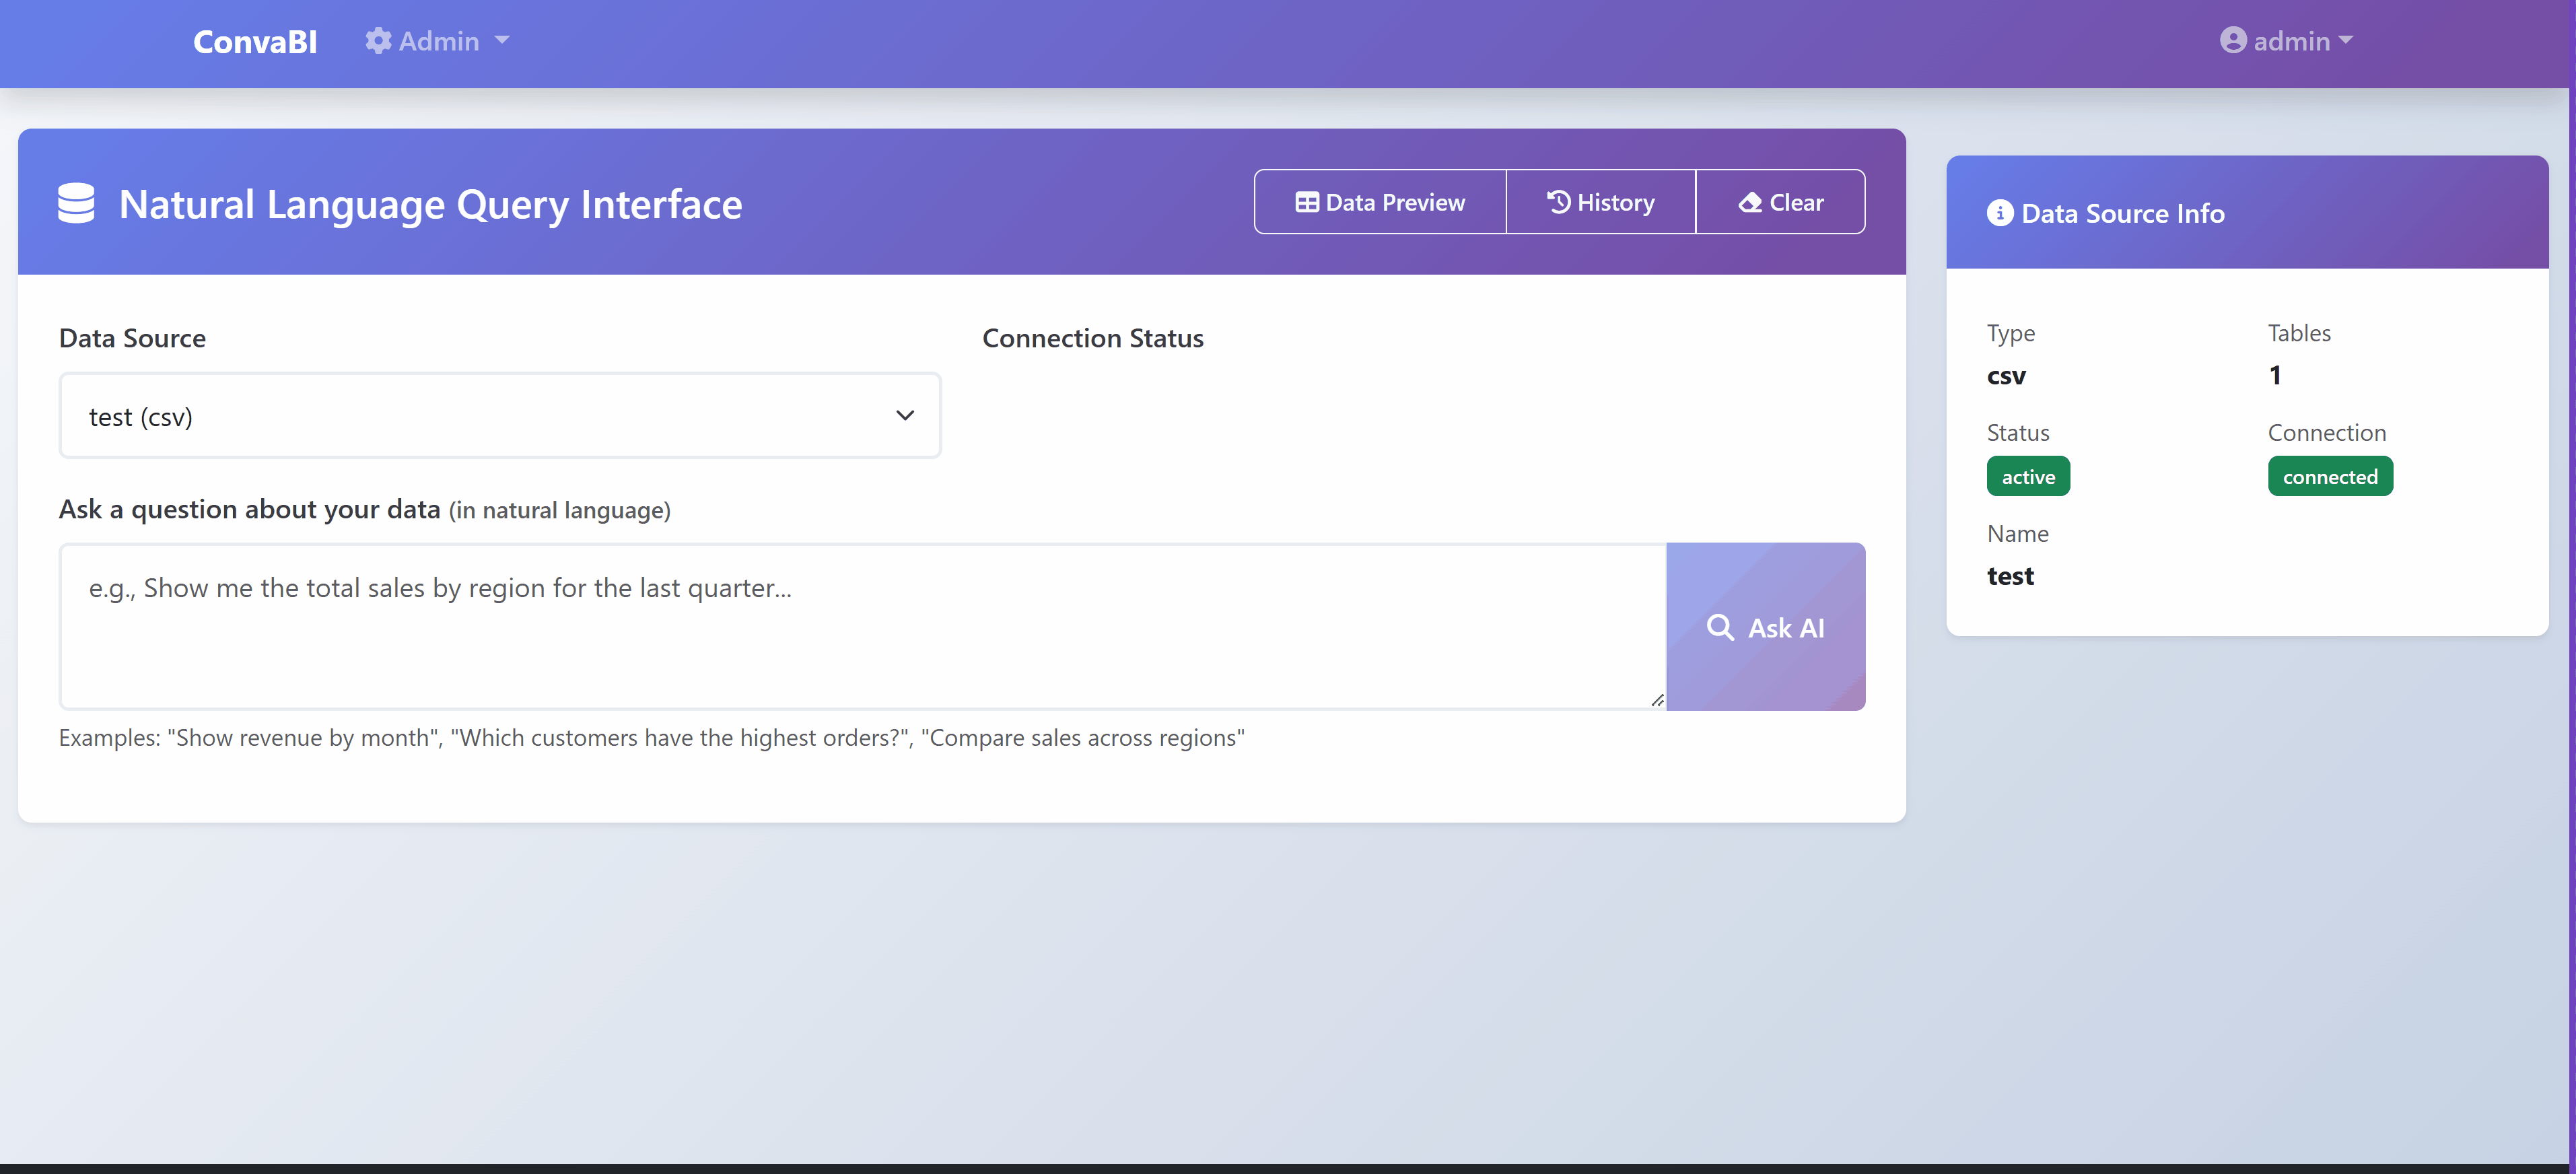Viewport: 2576px width, 1174px height.
Task: Click the clock icon on the History button
Action: pyautogui.click(x=1558, y=202)
